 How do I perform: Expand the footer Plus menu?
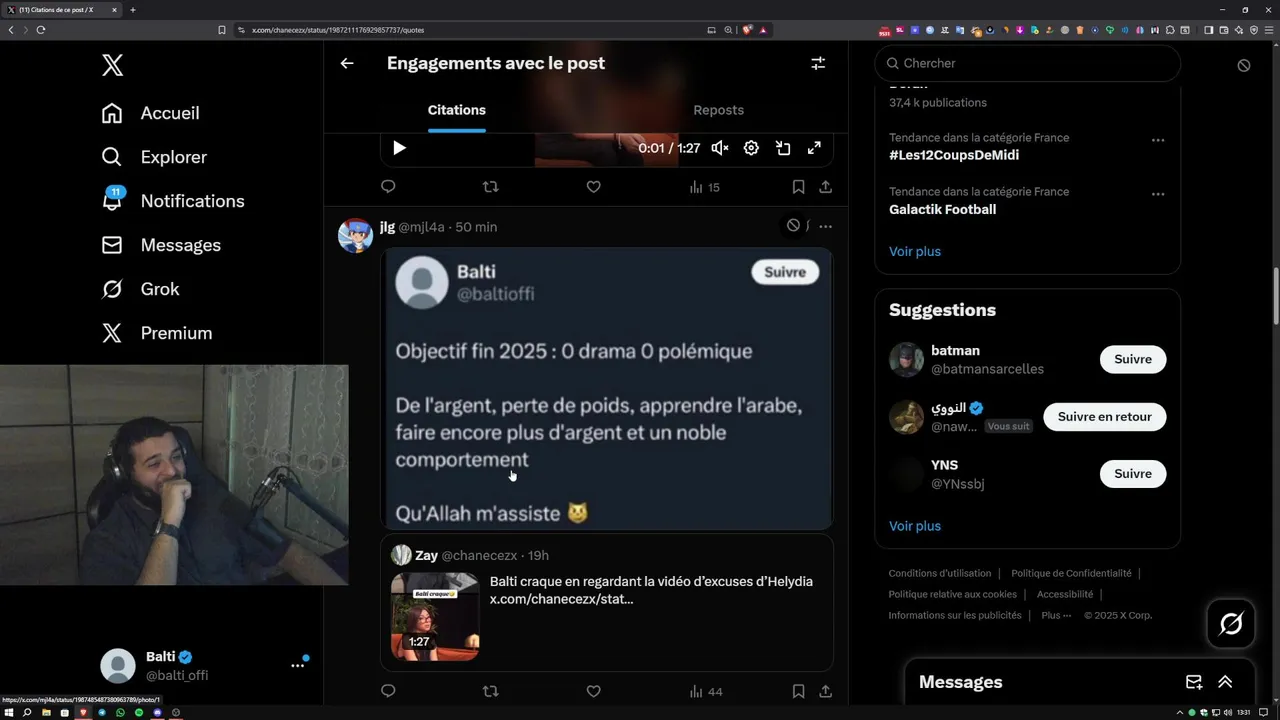(x=1056, y=615)
